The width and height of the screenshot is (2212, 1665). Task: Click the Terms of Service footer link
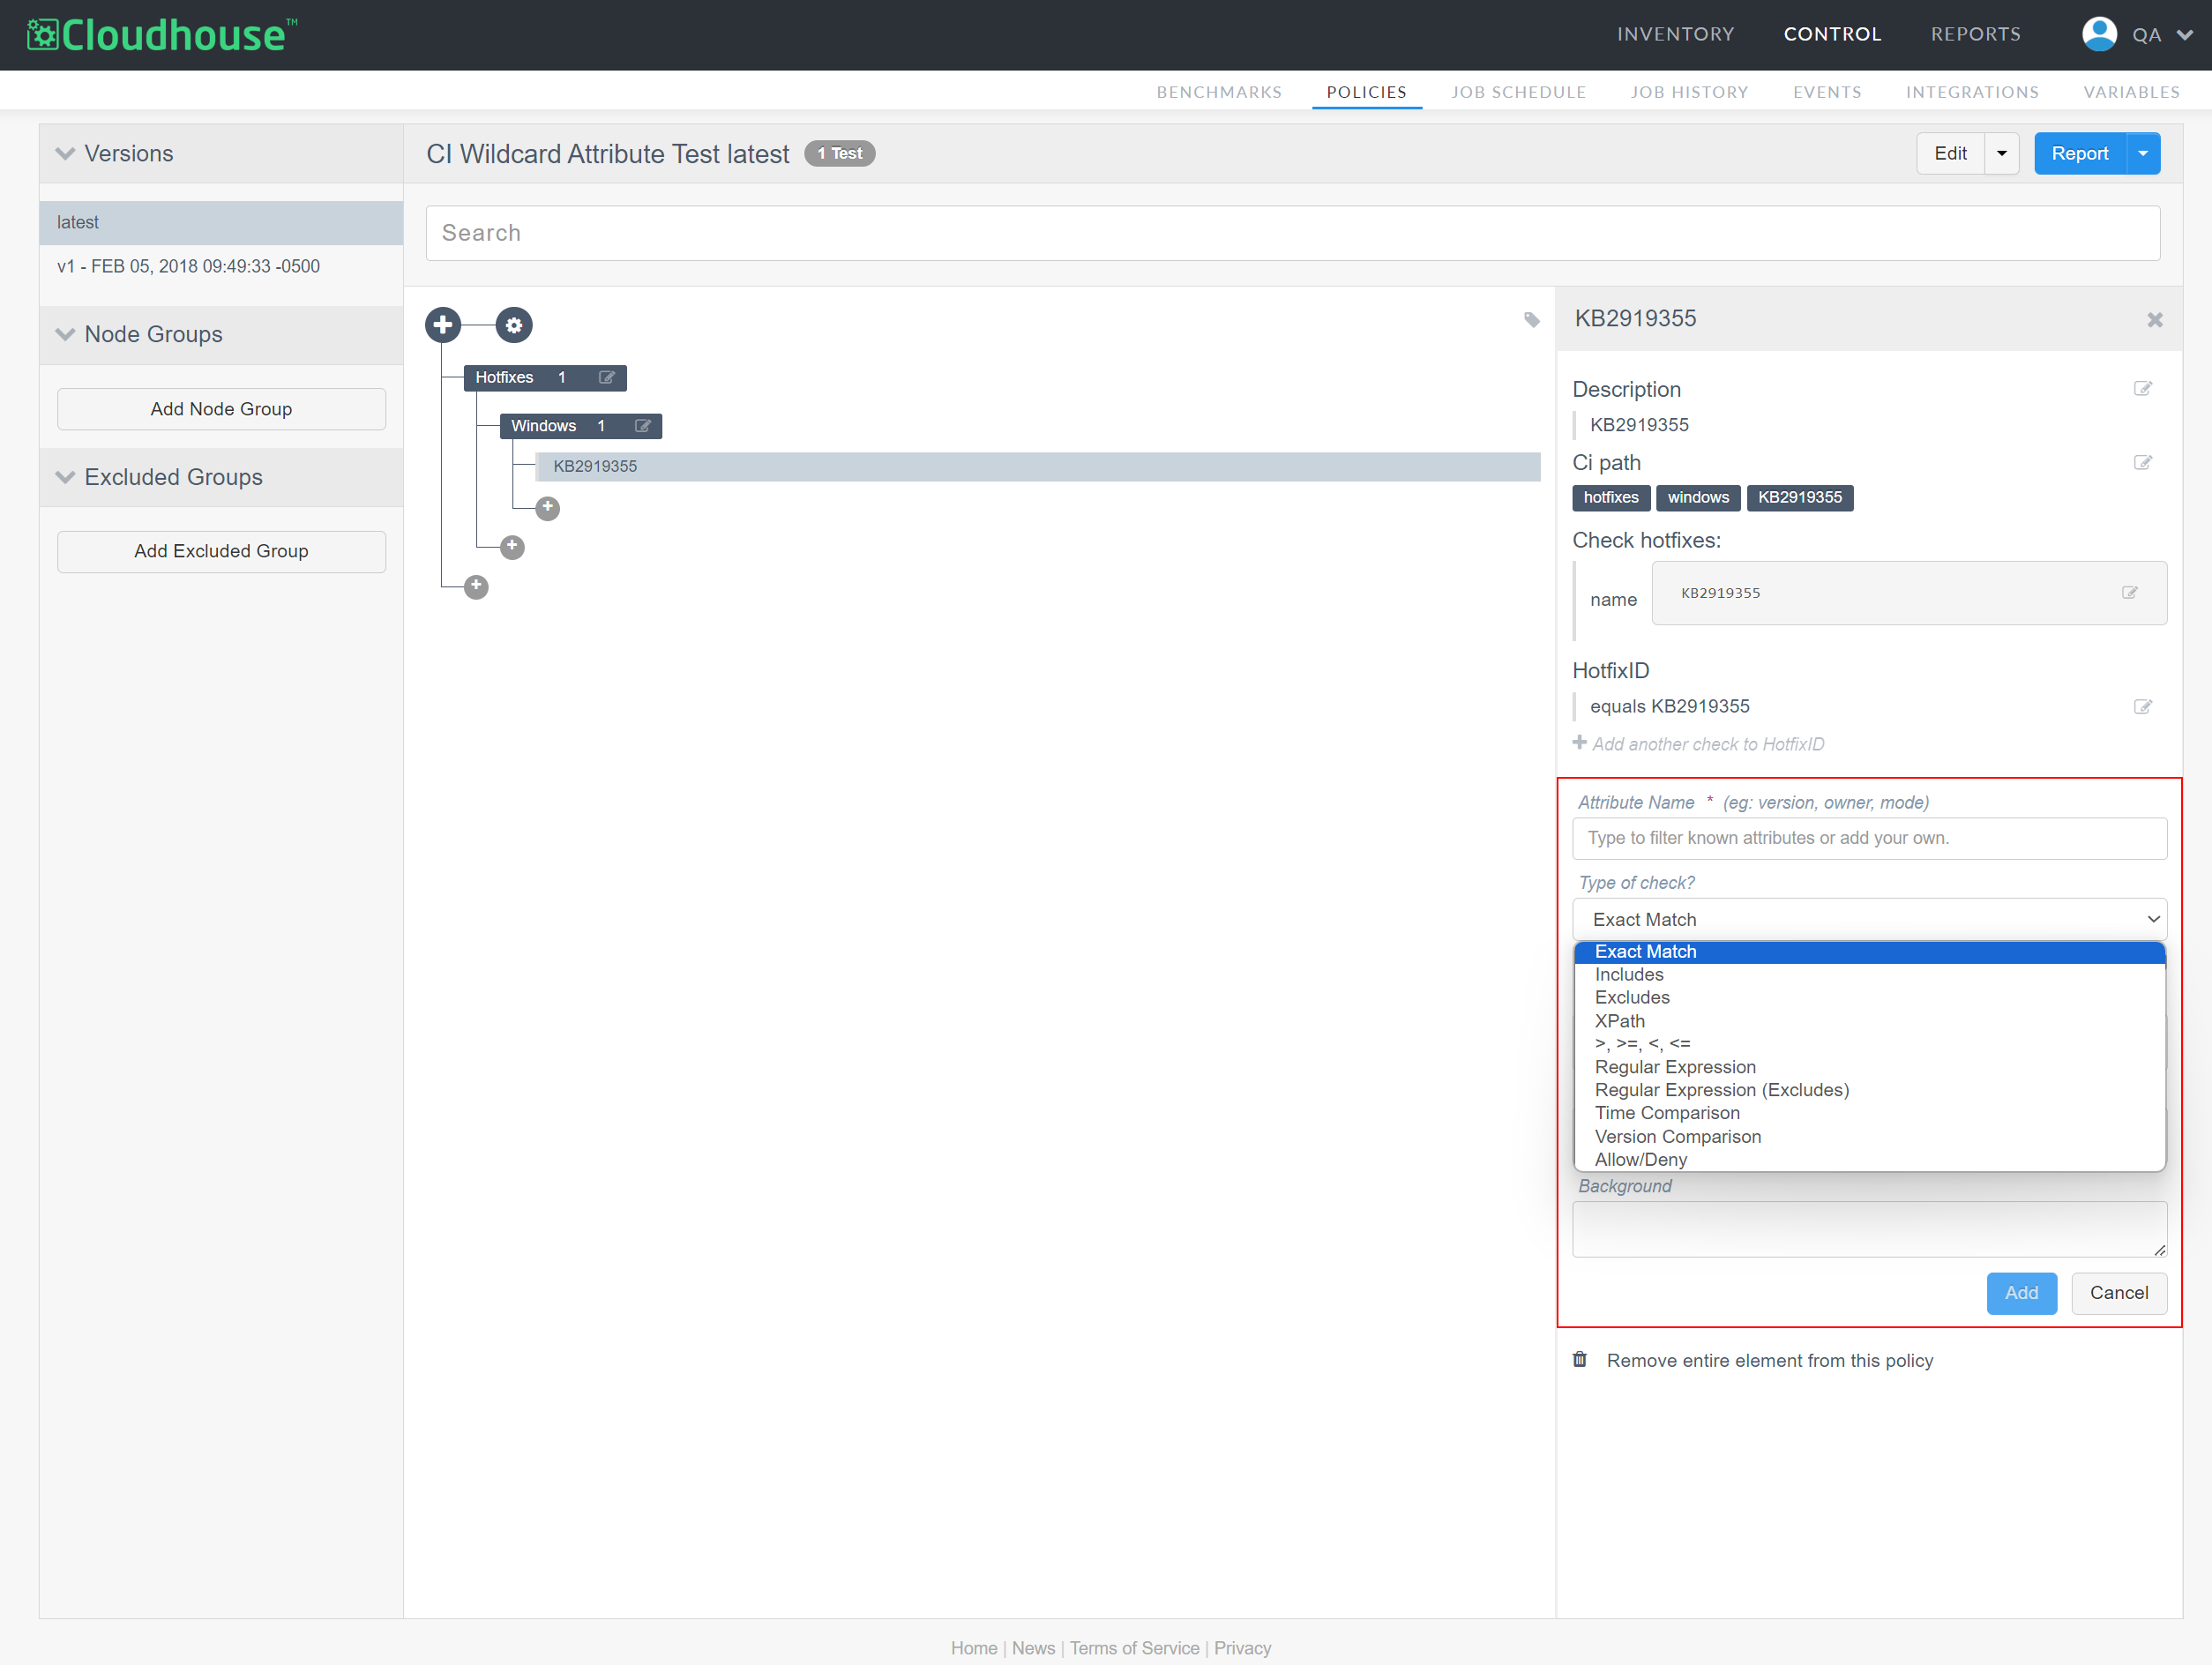tap(1134, 1648)
